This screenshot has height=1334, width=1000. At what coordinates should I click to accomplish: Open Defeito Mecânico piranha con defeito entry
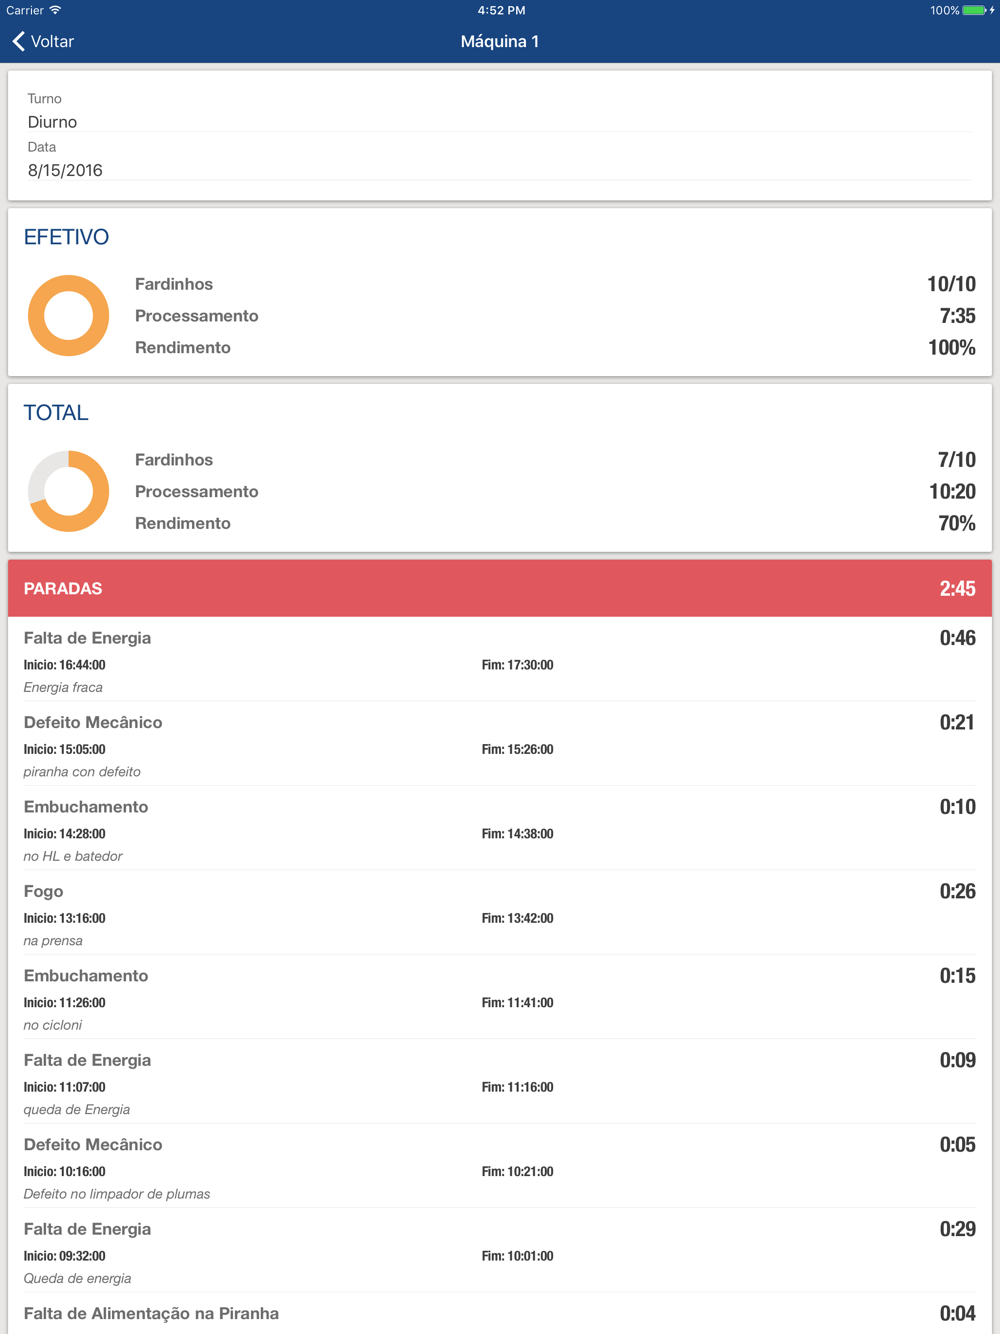click(500, 744)
